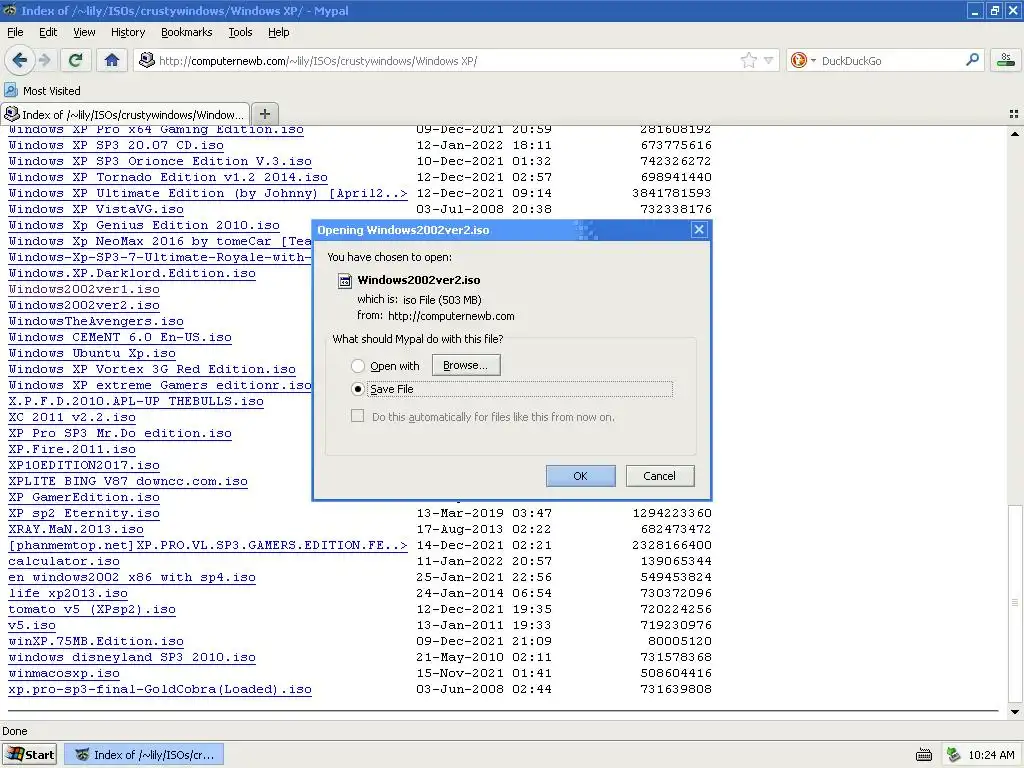Switch to the Mypal taskbar button

[x=145, y=754]
